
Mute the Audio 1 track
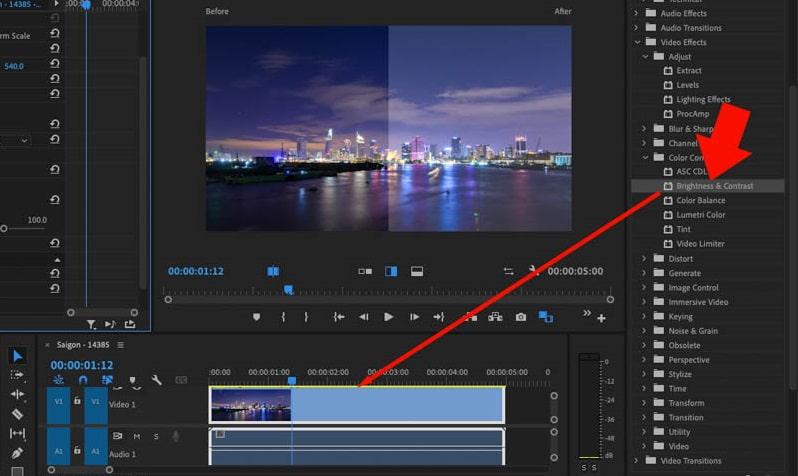click(136, 436)
